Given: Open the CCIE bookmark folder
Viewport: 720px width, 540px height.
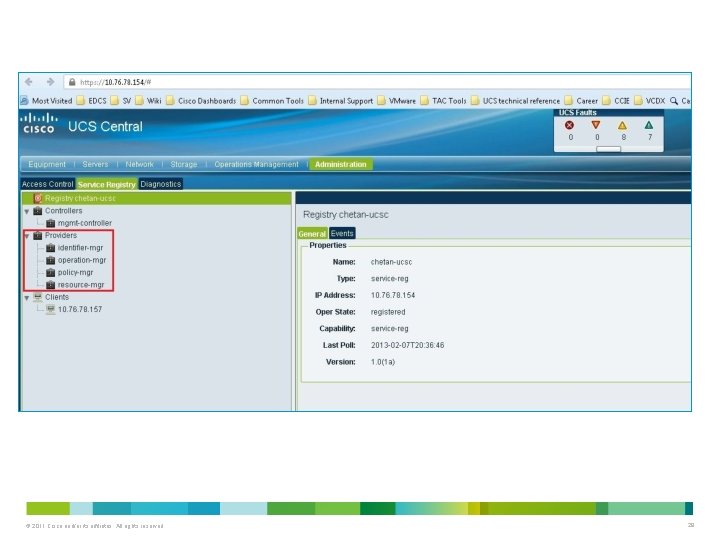Looking at the screenshot, I should 616,101.
